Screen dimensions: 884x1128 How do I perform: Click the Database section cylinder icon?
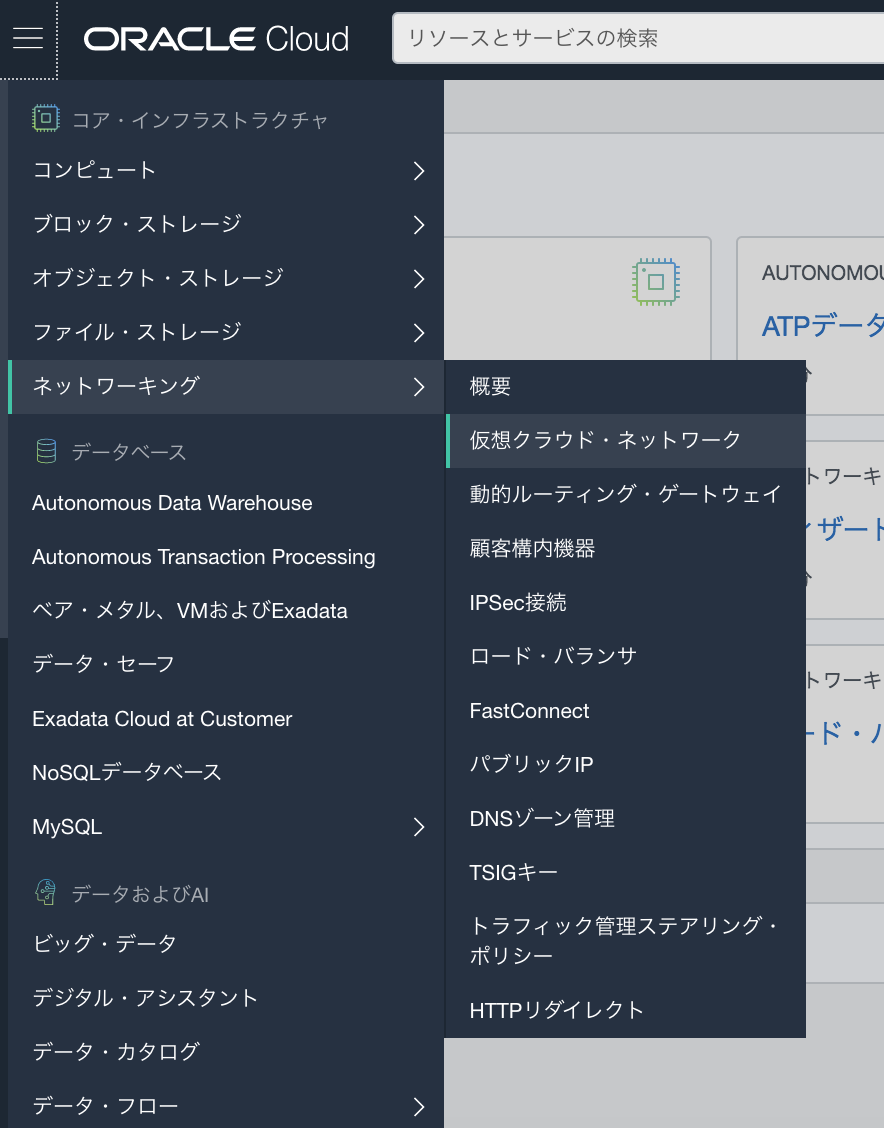tap(46, 452)
